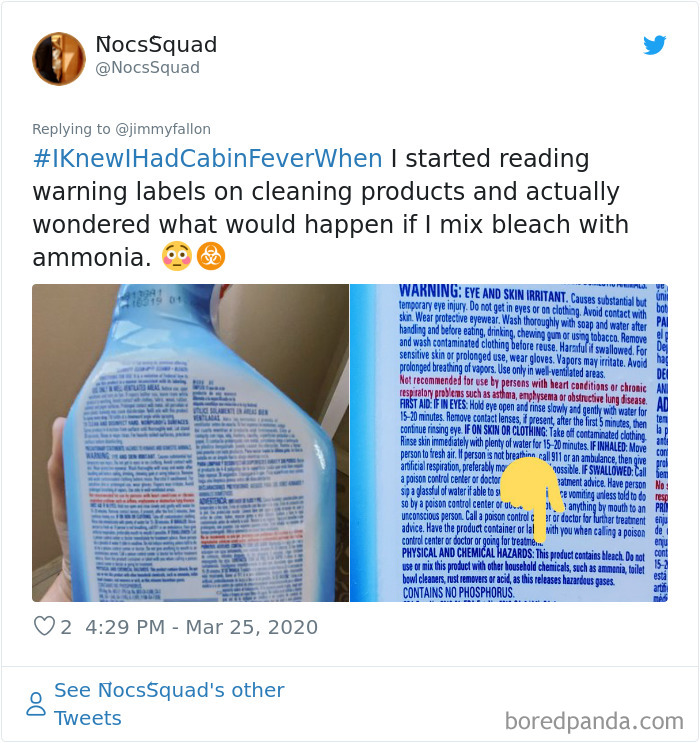This screenshot has height=743, width=700.
Task: Click the NocsSquad display name
Action: [156, 45]
